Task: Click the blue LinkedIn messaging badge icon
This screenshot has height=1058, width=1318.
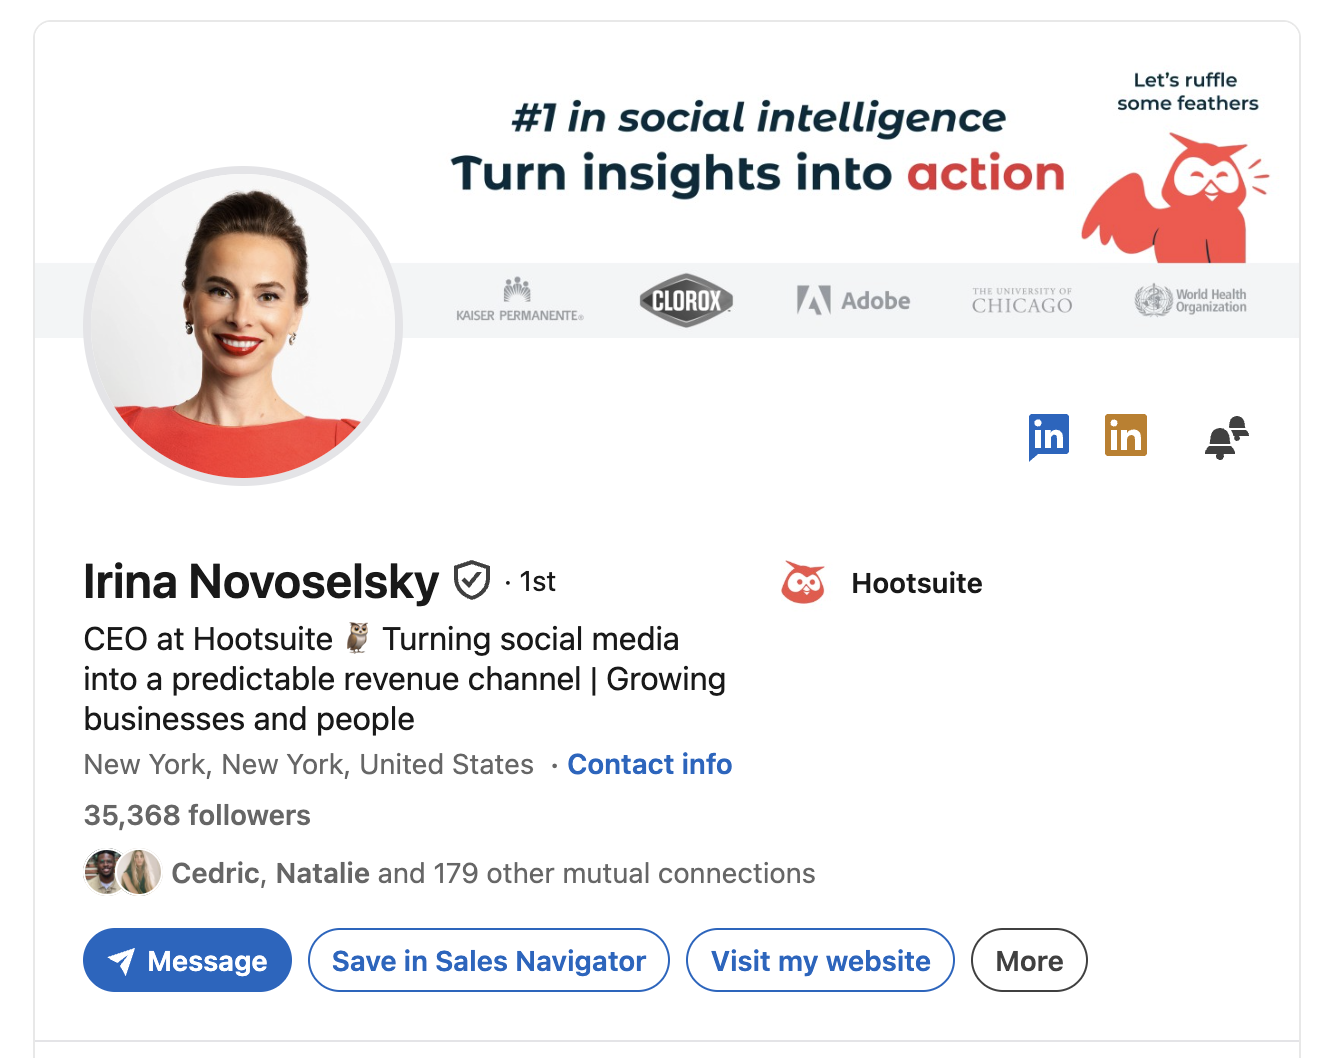Action: (1048, 436)
